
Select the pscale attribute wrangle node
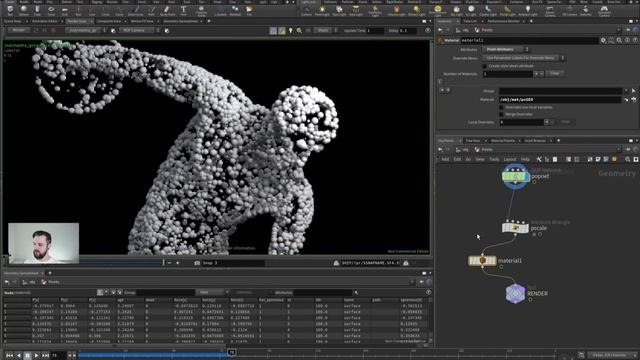tap(515, 228)
